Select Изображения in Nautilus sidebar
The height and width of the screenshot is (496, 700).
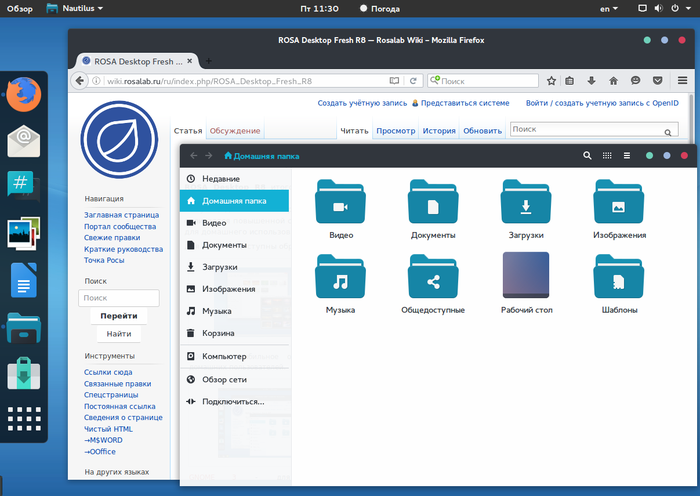click(234, 289)
